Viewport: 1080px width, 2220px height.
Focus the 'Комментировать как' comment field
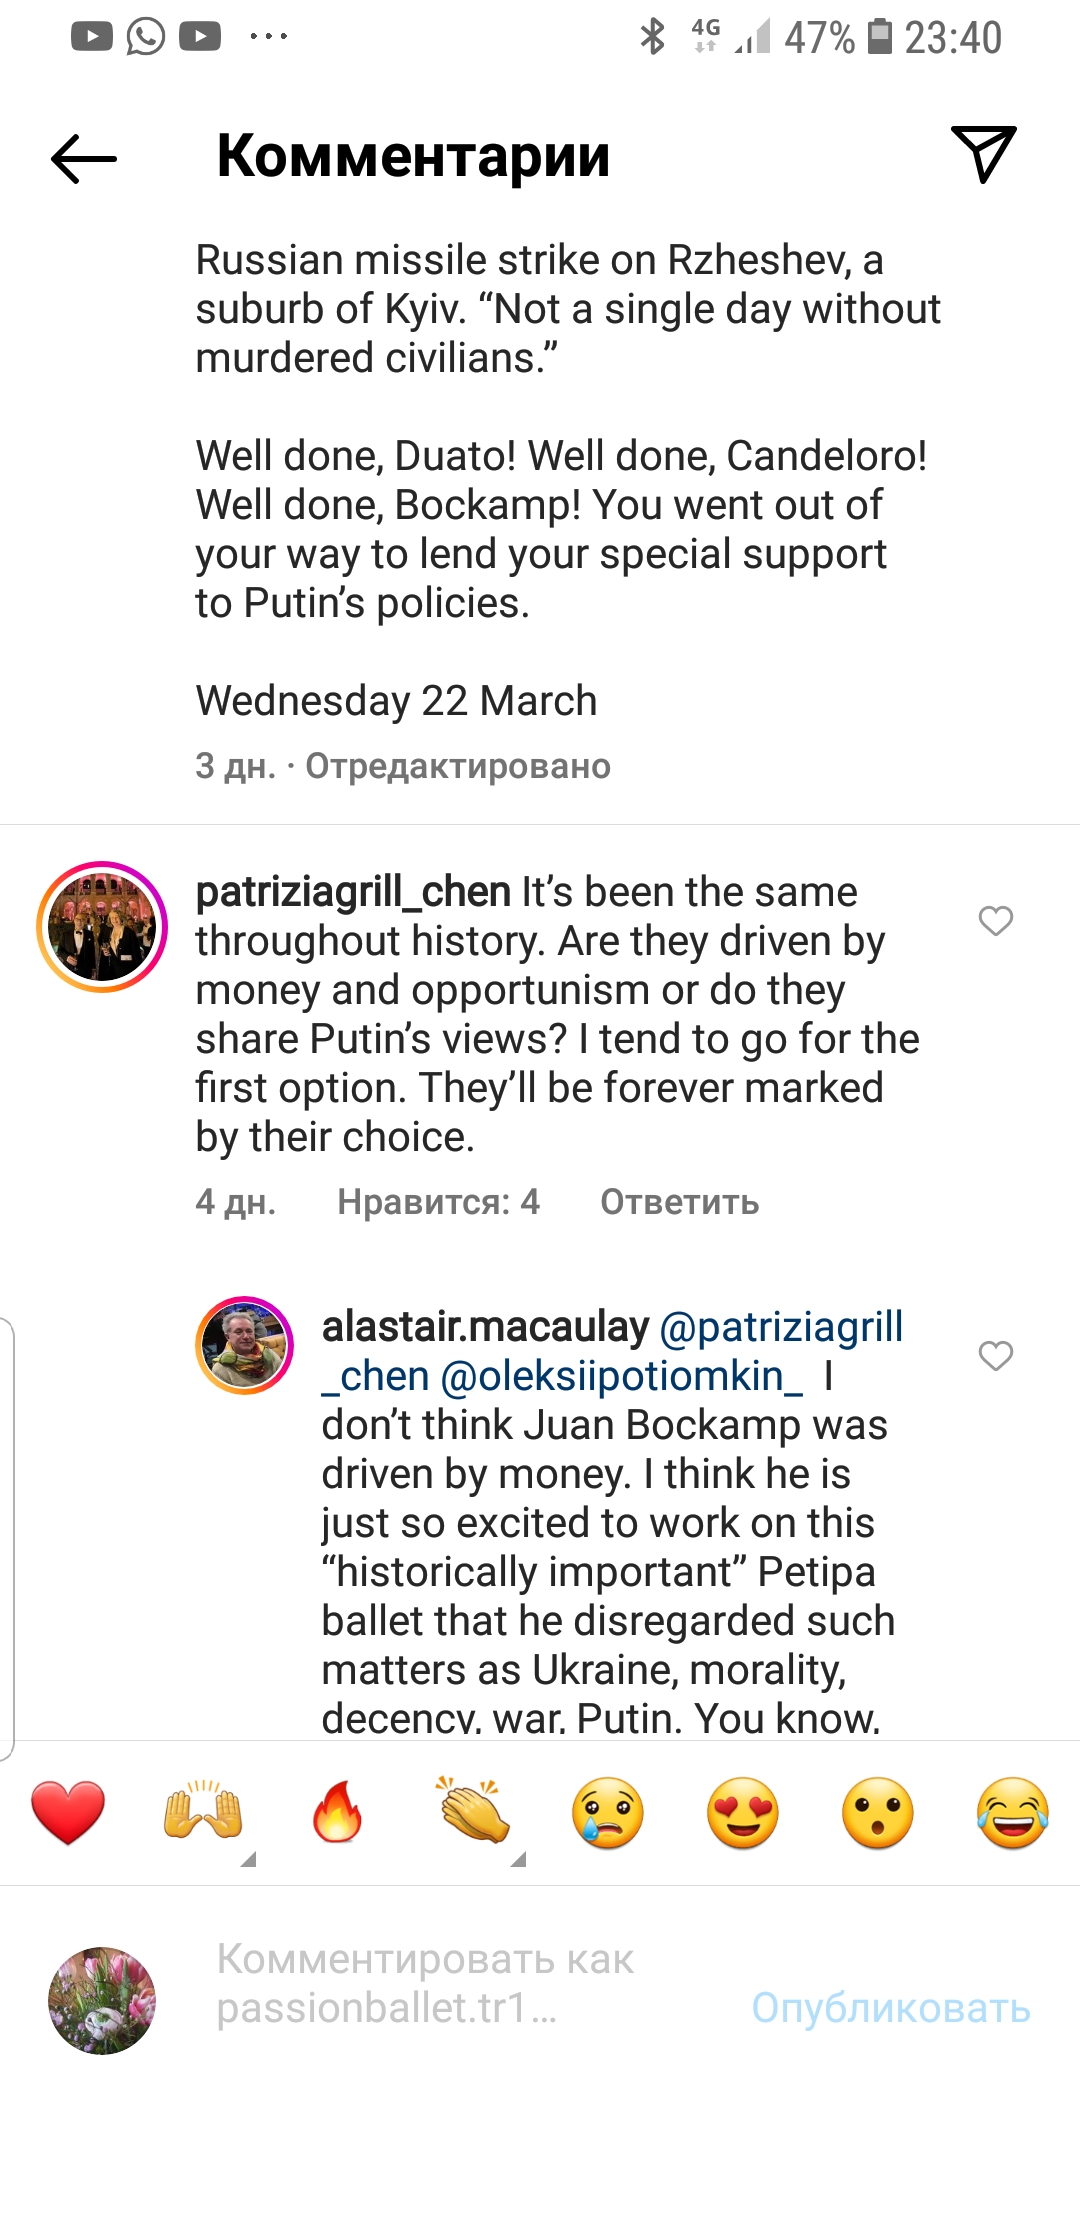pos(450,1984)
